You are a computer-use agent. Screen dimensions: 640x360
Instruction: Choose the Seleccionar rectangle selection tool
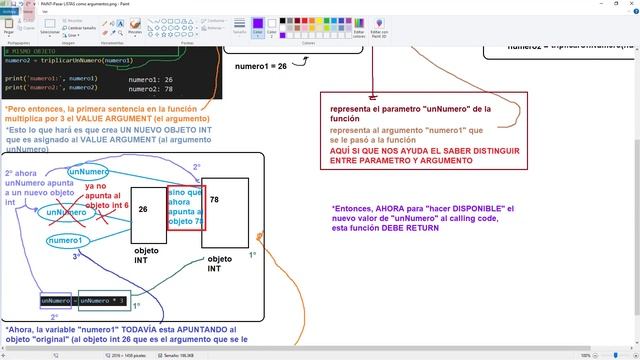(x=50, y=24)
